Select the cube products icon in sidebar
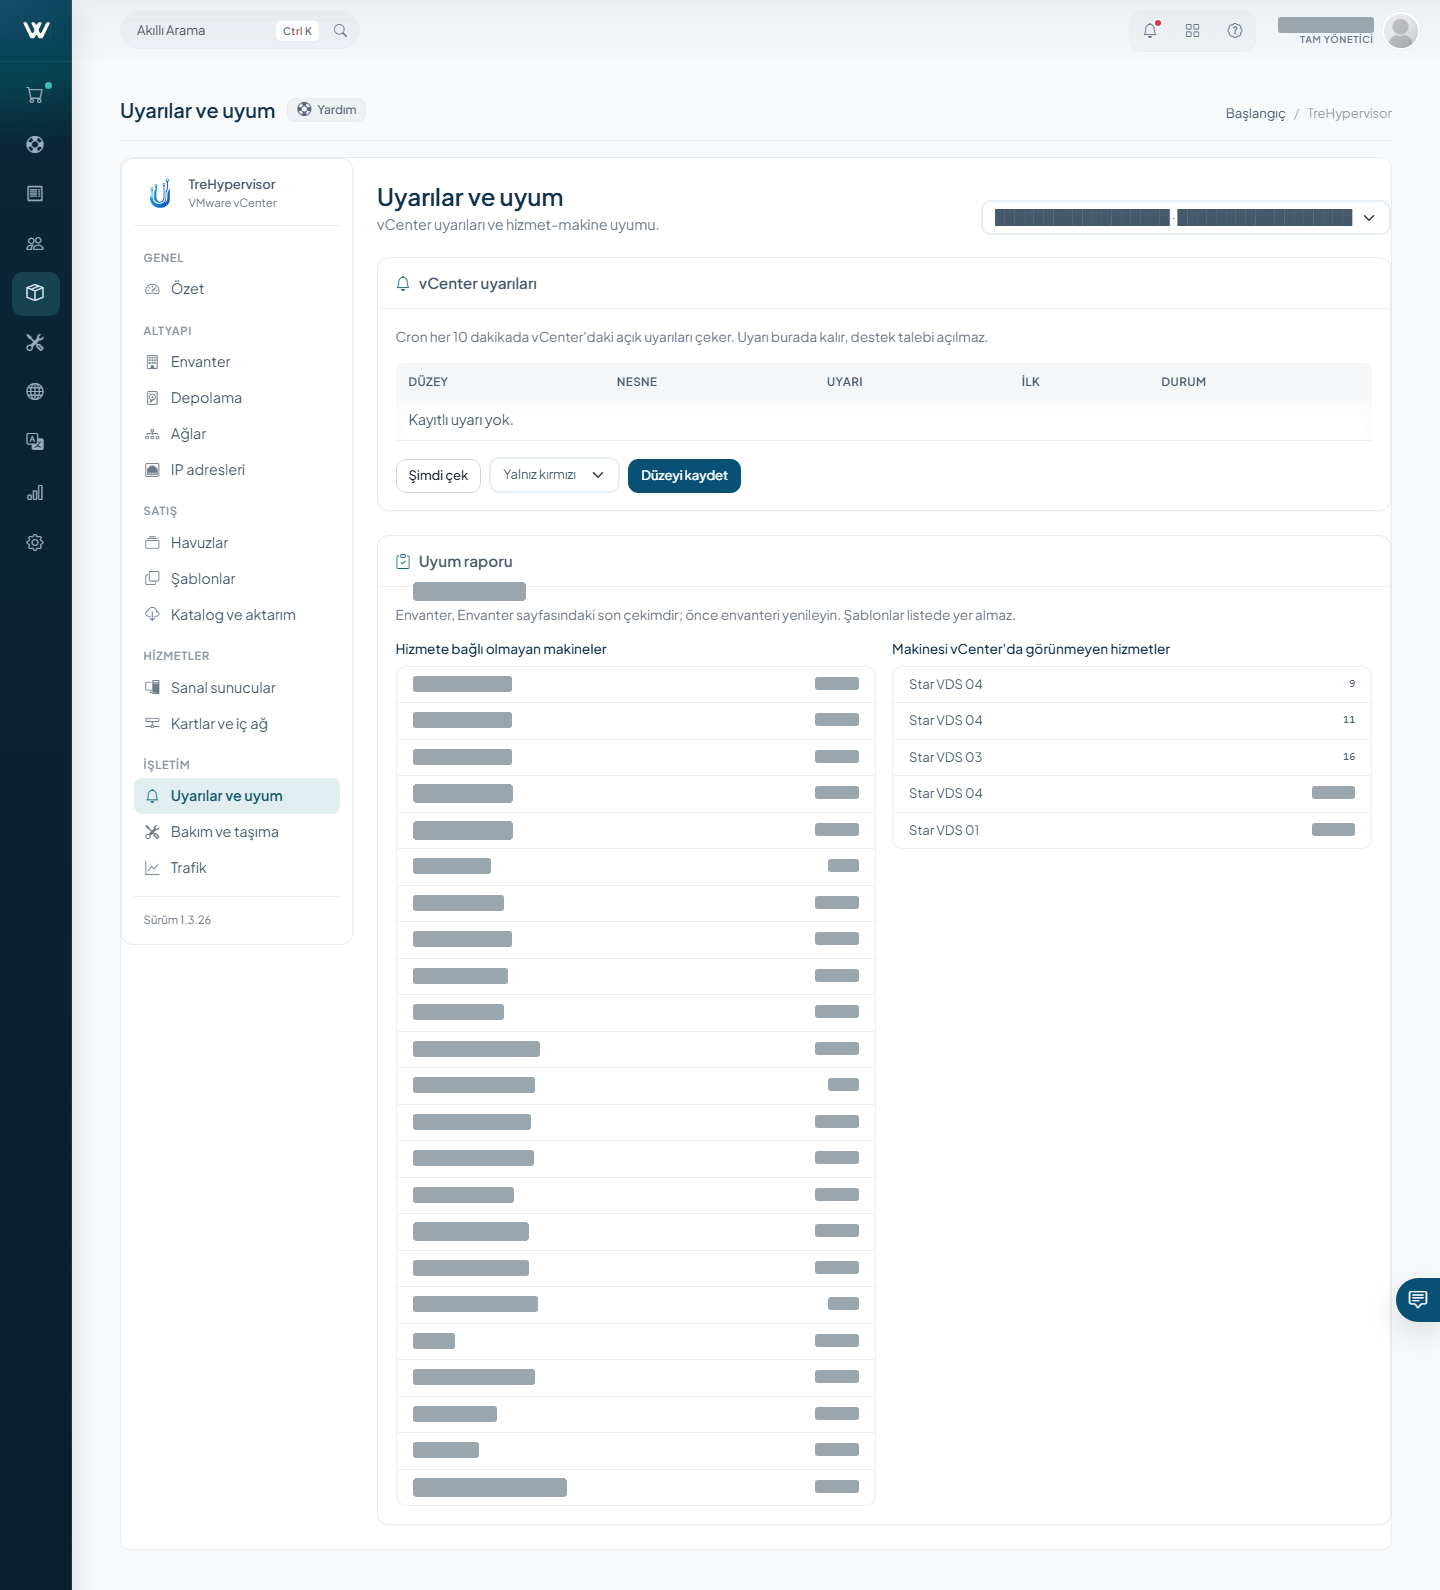 pyautogui.click(x=35, y=293)
